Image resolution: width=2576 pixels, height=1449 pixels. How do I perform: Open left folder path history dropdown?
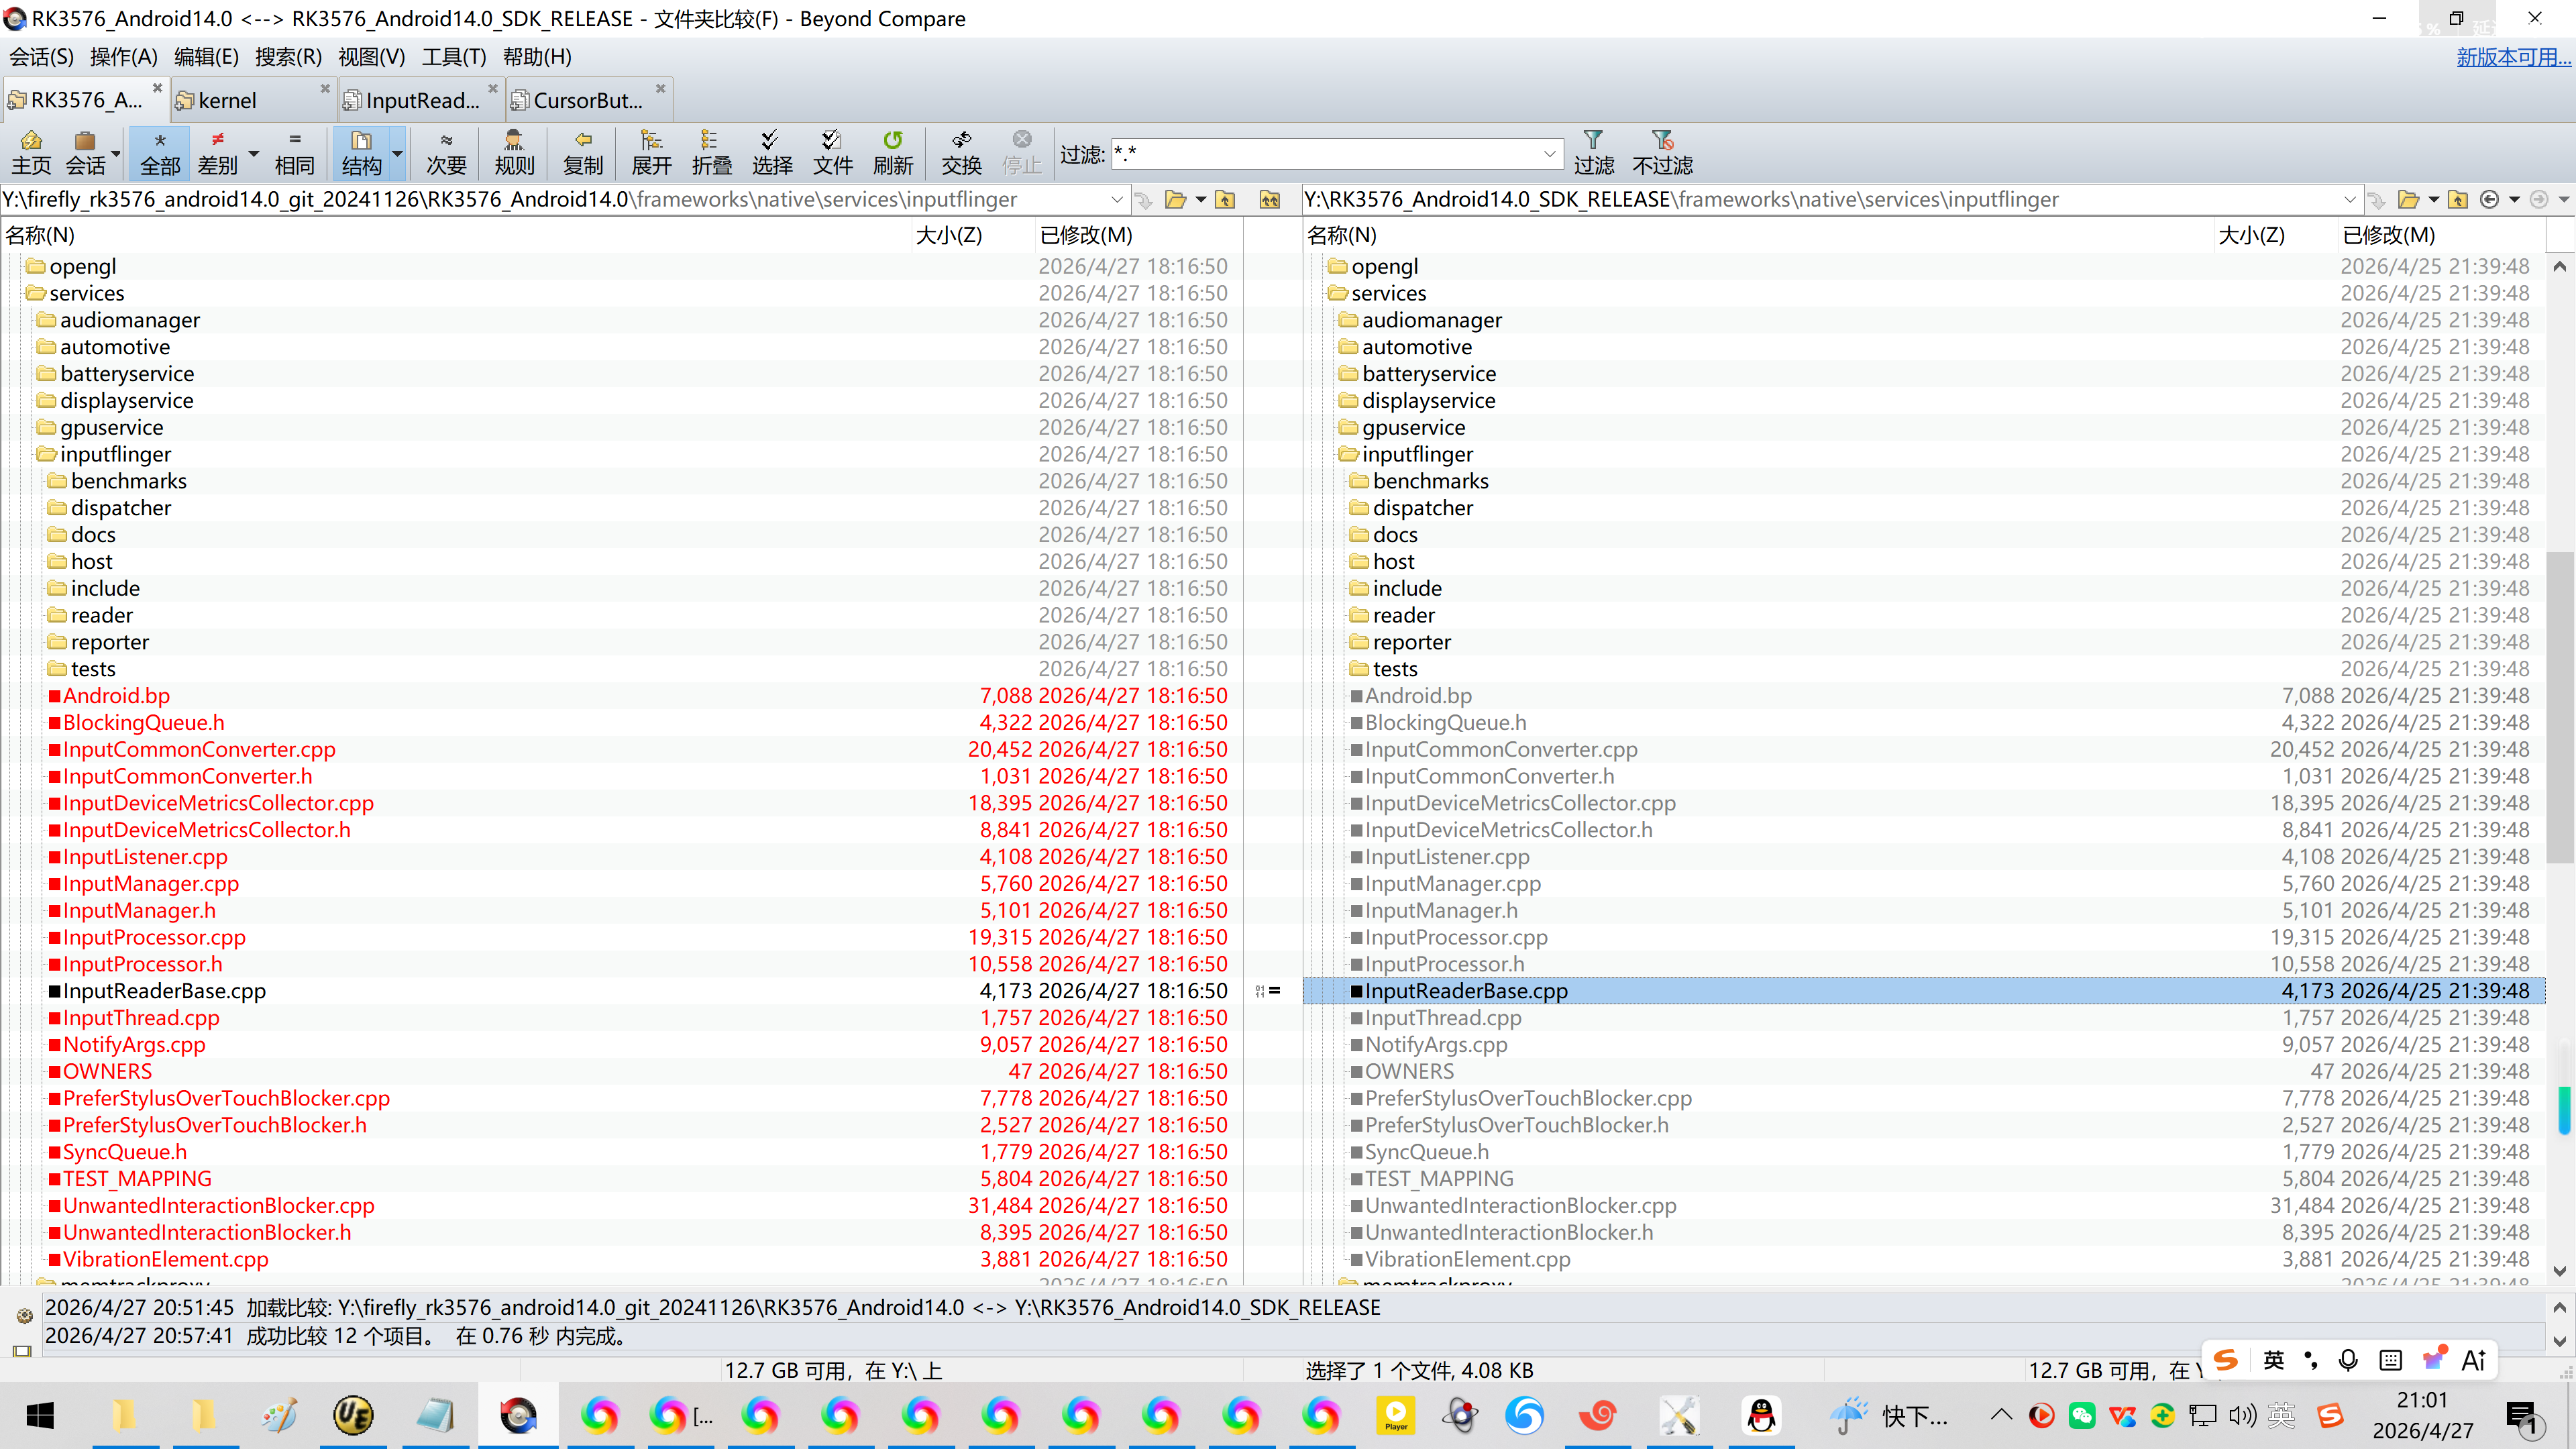[1117, 200]
